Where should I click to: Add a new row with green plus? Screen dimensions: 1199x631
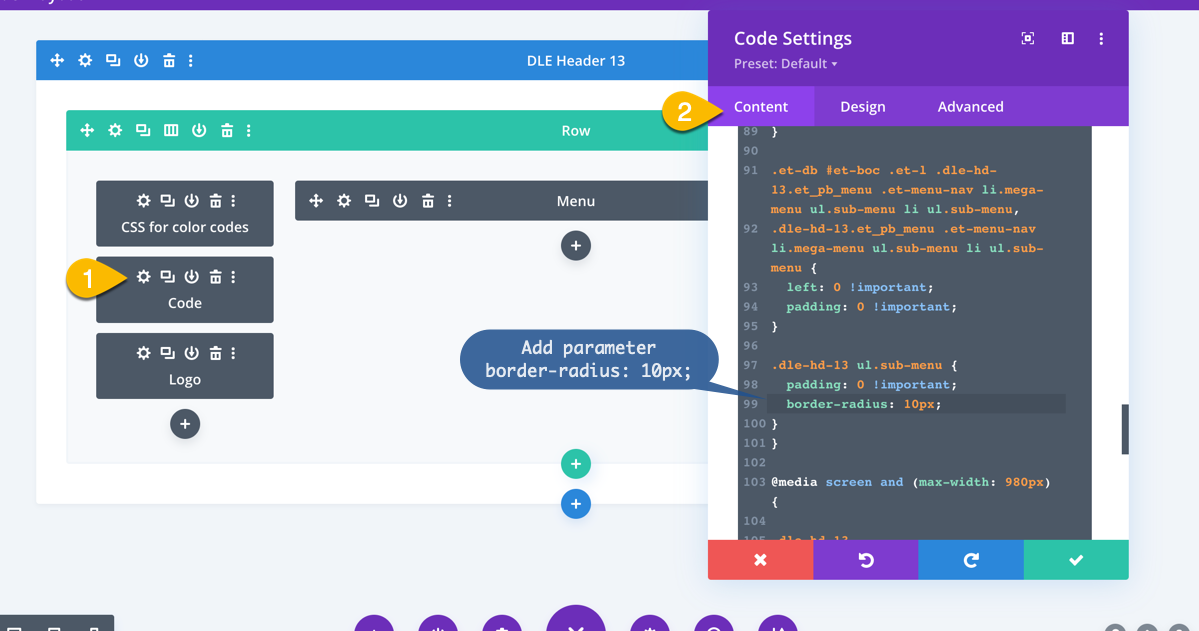[576, 463]
